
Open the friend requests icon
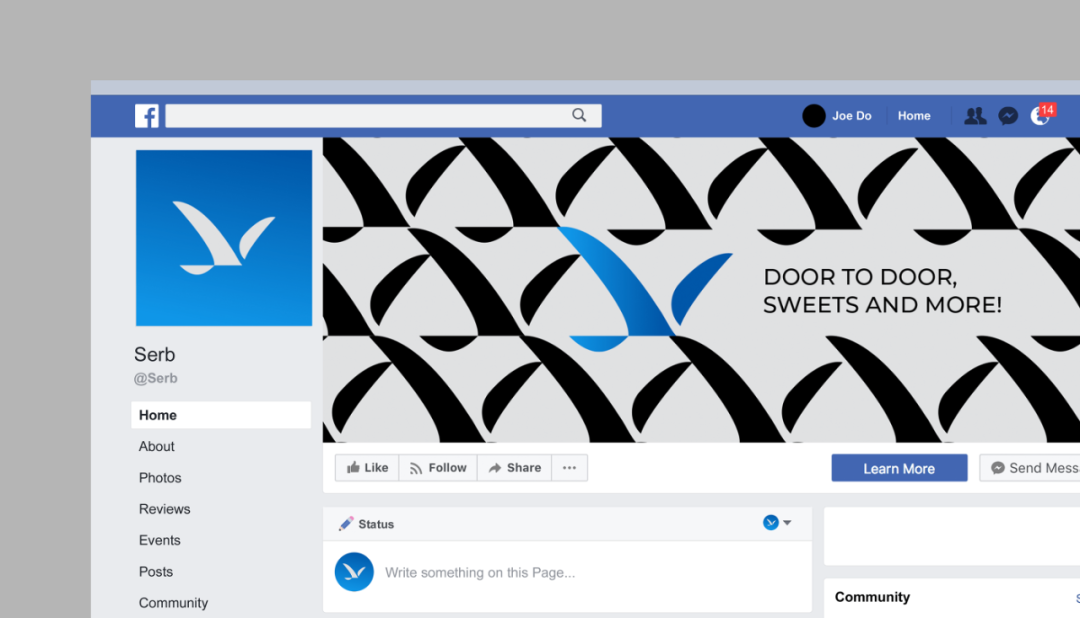tap(975, 116)
